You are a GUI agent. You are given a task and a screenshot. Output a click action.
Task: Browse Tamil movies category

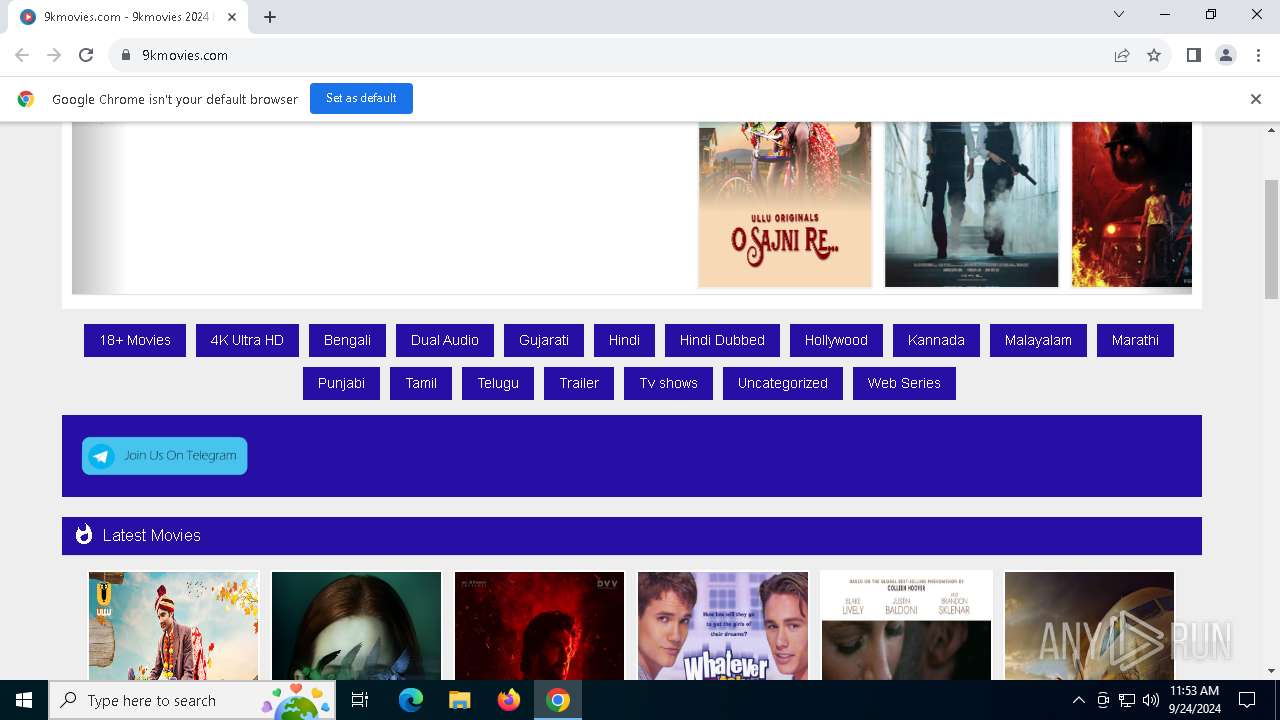[421, 383]
